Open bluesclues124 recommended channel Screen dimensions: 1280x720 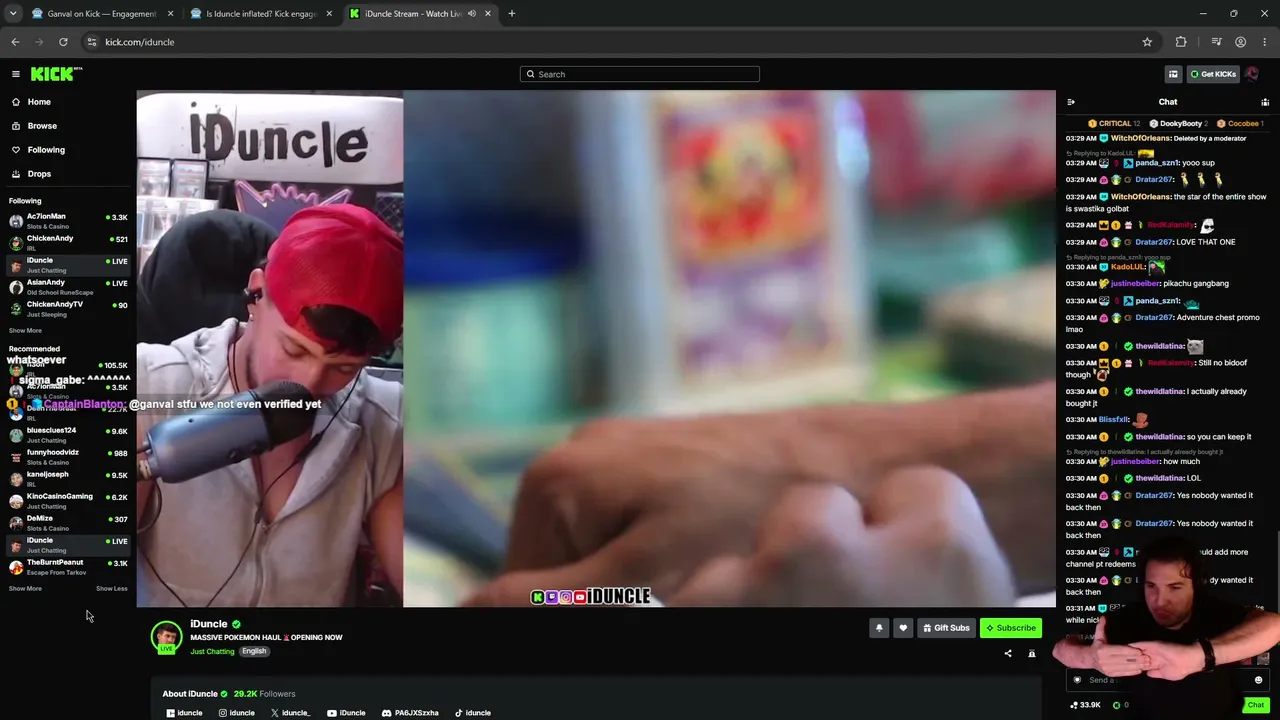tap(68, 435)
